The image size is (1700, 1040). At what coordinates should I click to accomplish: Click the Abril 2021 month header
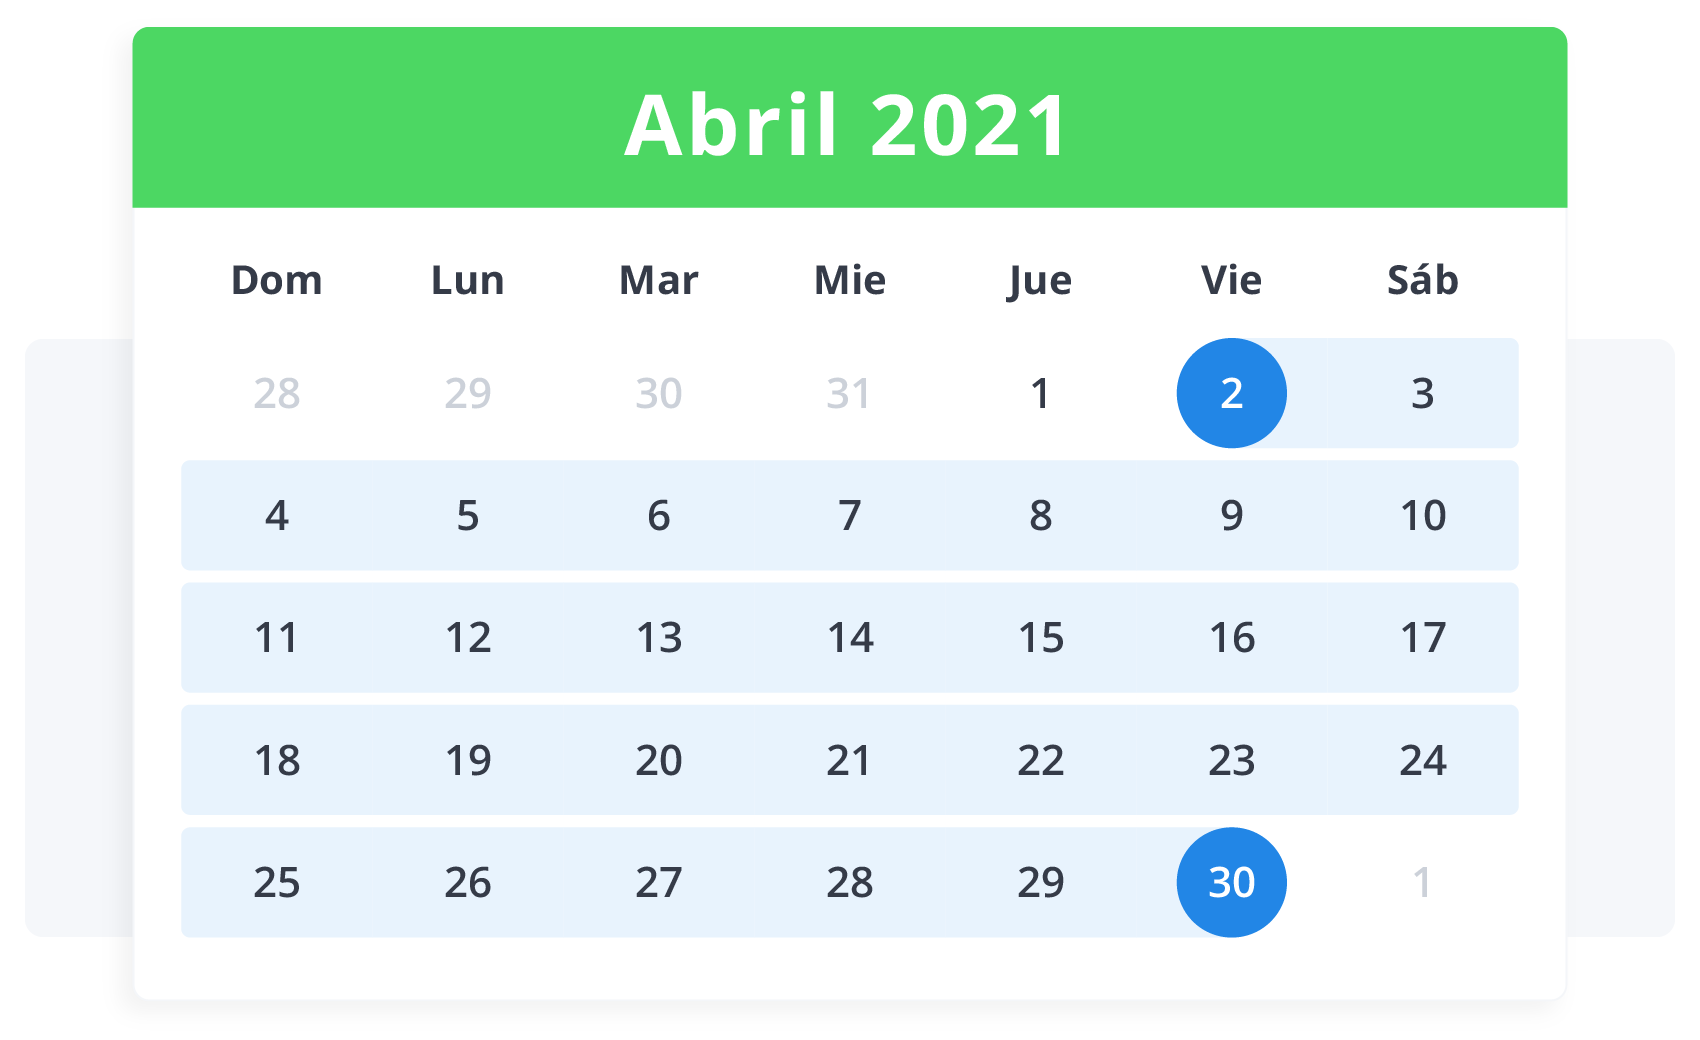click(x=848, y=125)
